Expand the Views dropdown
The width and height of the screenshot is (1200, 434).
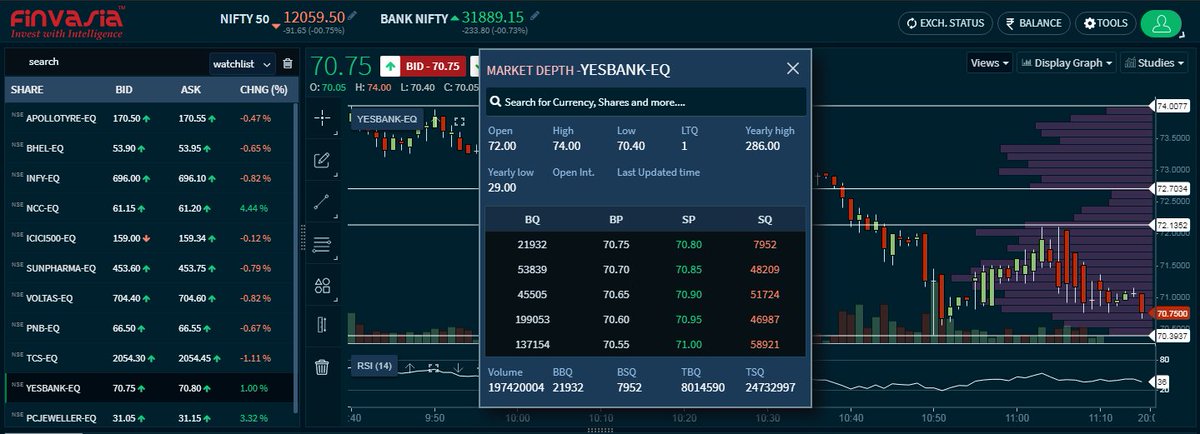click(990, 63)
